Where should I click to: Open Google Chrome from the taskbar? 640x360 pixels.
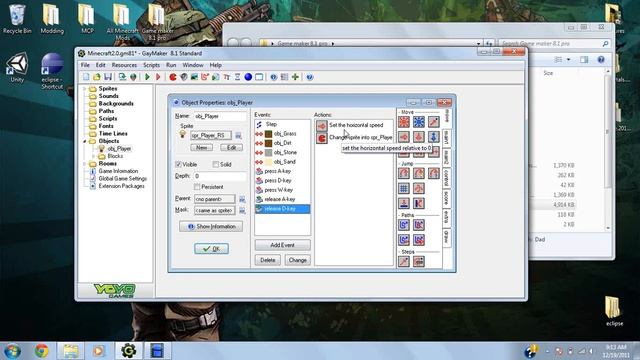pos(42,351)
